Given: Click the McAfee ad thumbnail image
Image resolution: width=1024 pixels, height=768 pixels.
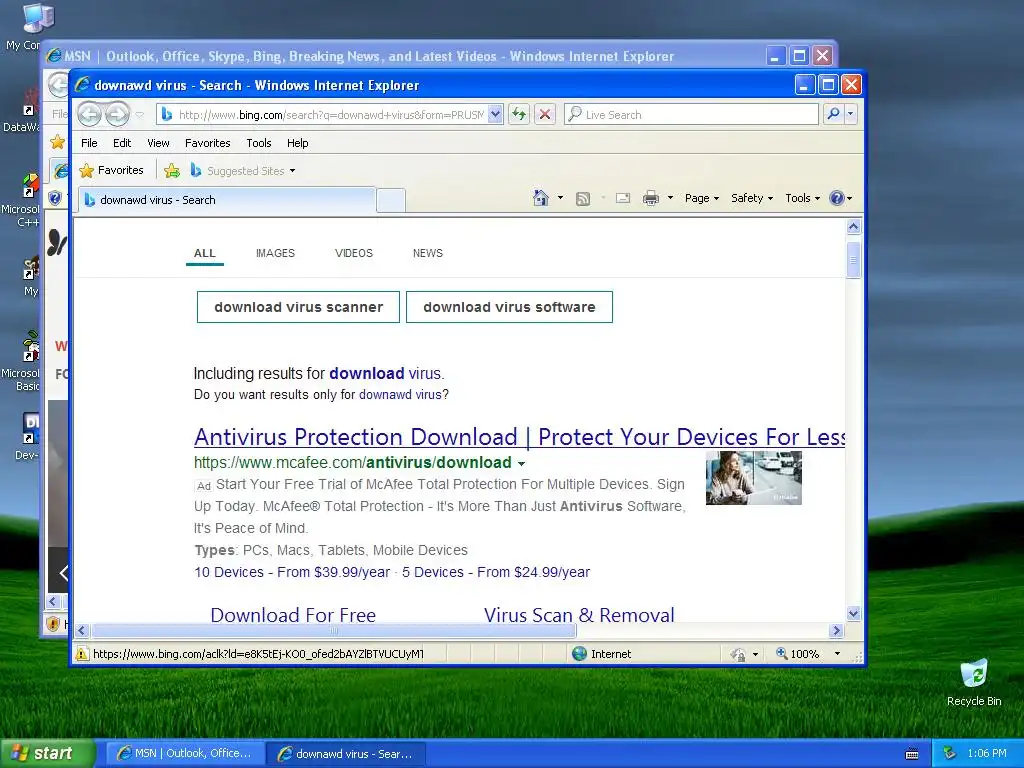Looking at the screenshot, I should click(754, 477).
